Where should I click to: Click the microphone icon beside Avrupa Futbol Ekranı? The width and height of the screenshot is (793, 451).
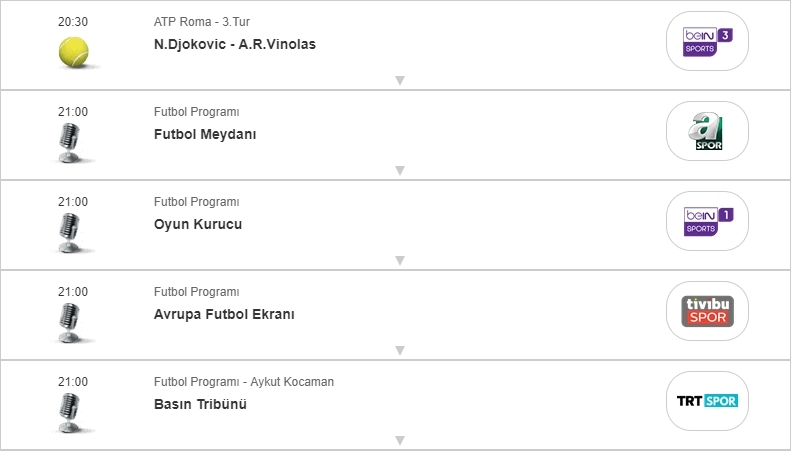click(x=70, y=322)
